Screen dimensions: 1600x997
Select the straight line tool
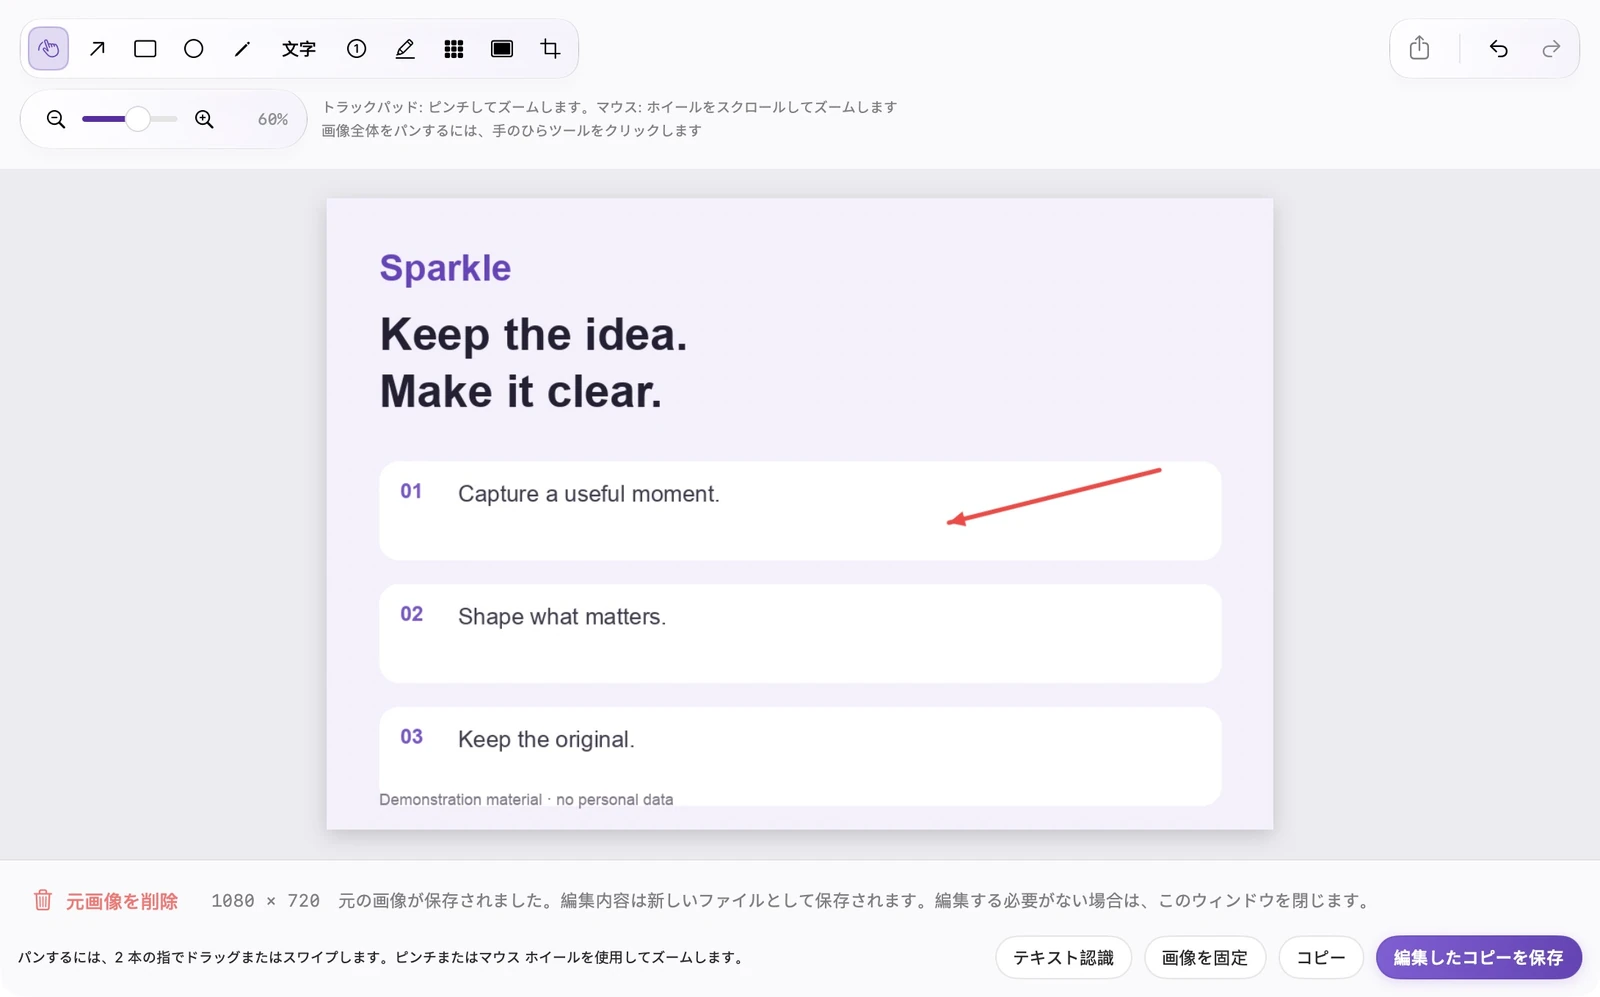pos(242,49)
